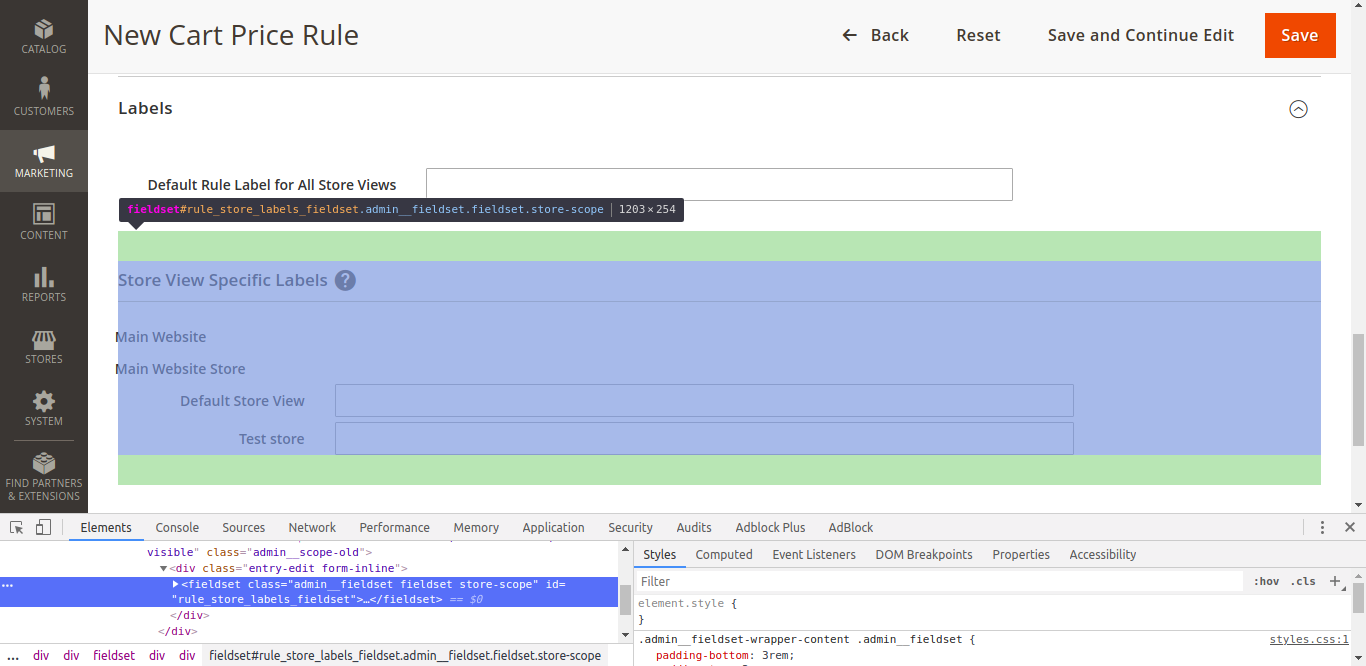Toggle the .cls class editor
The width and height of the screenshot is (1366, 666).
(x=1303, y=581)
